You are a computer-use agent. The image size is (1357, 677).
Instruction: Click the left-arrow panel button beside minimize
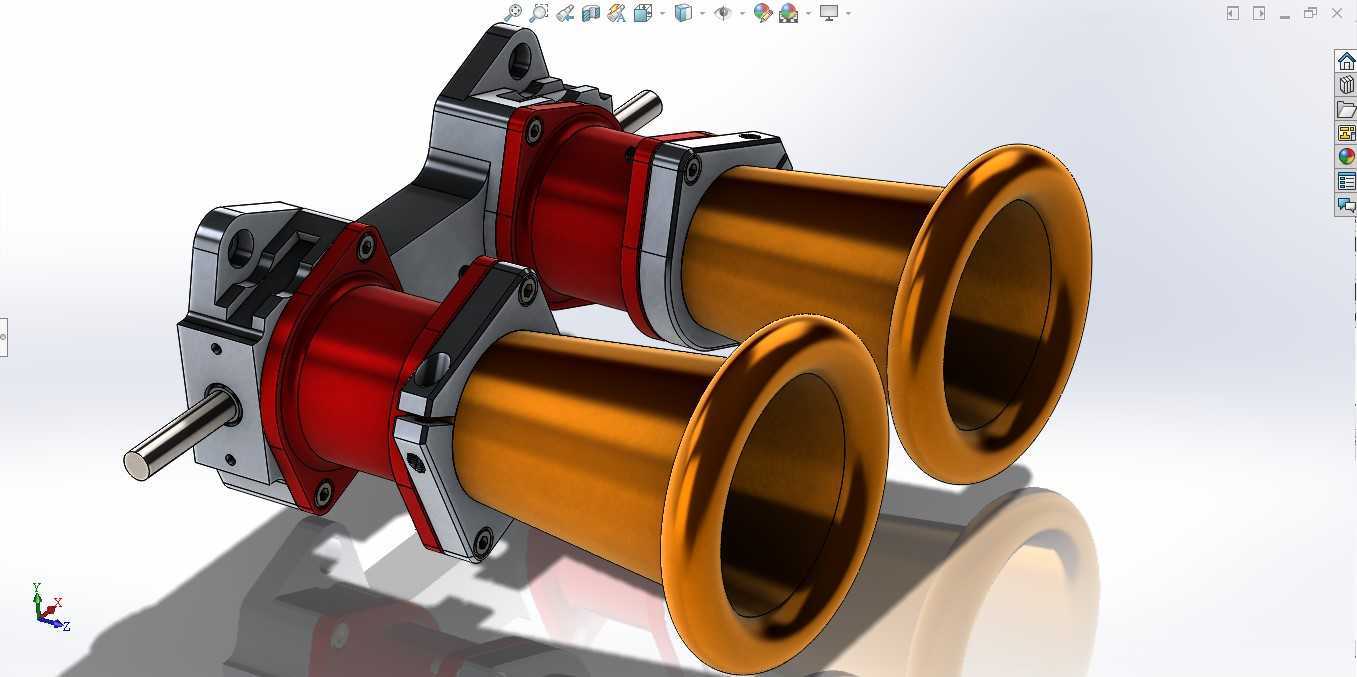pyautogui.click(x=1233, y=13)
